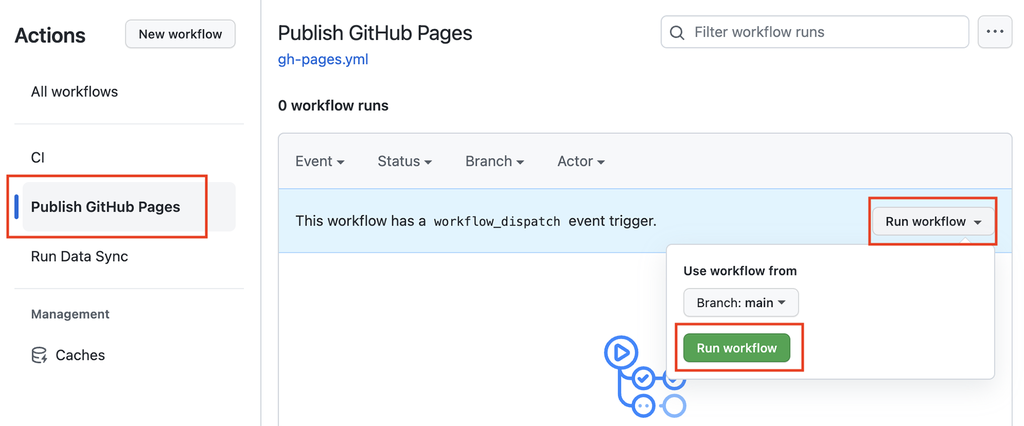Expand the Status filter dropdown
The height and width of the screenshot is (426, 1024).
coord(405,161)
